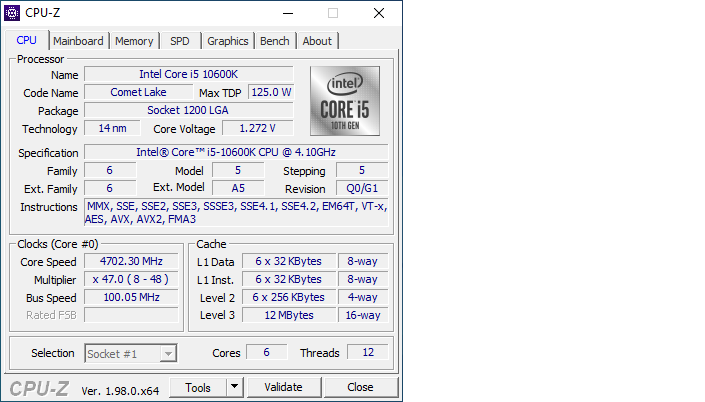Click the Core Speed value '4702.30 MHz'
Screen dimensions: 705x402
131,261
